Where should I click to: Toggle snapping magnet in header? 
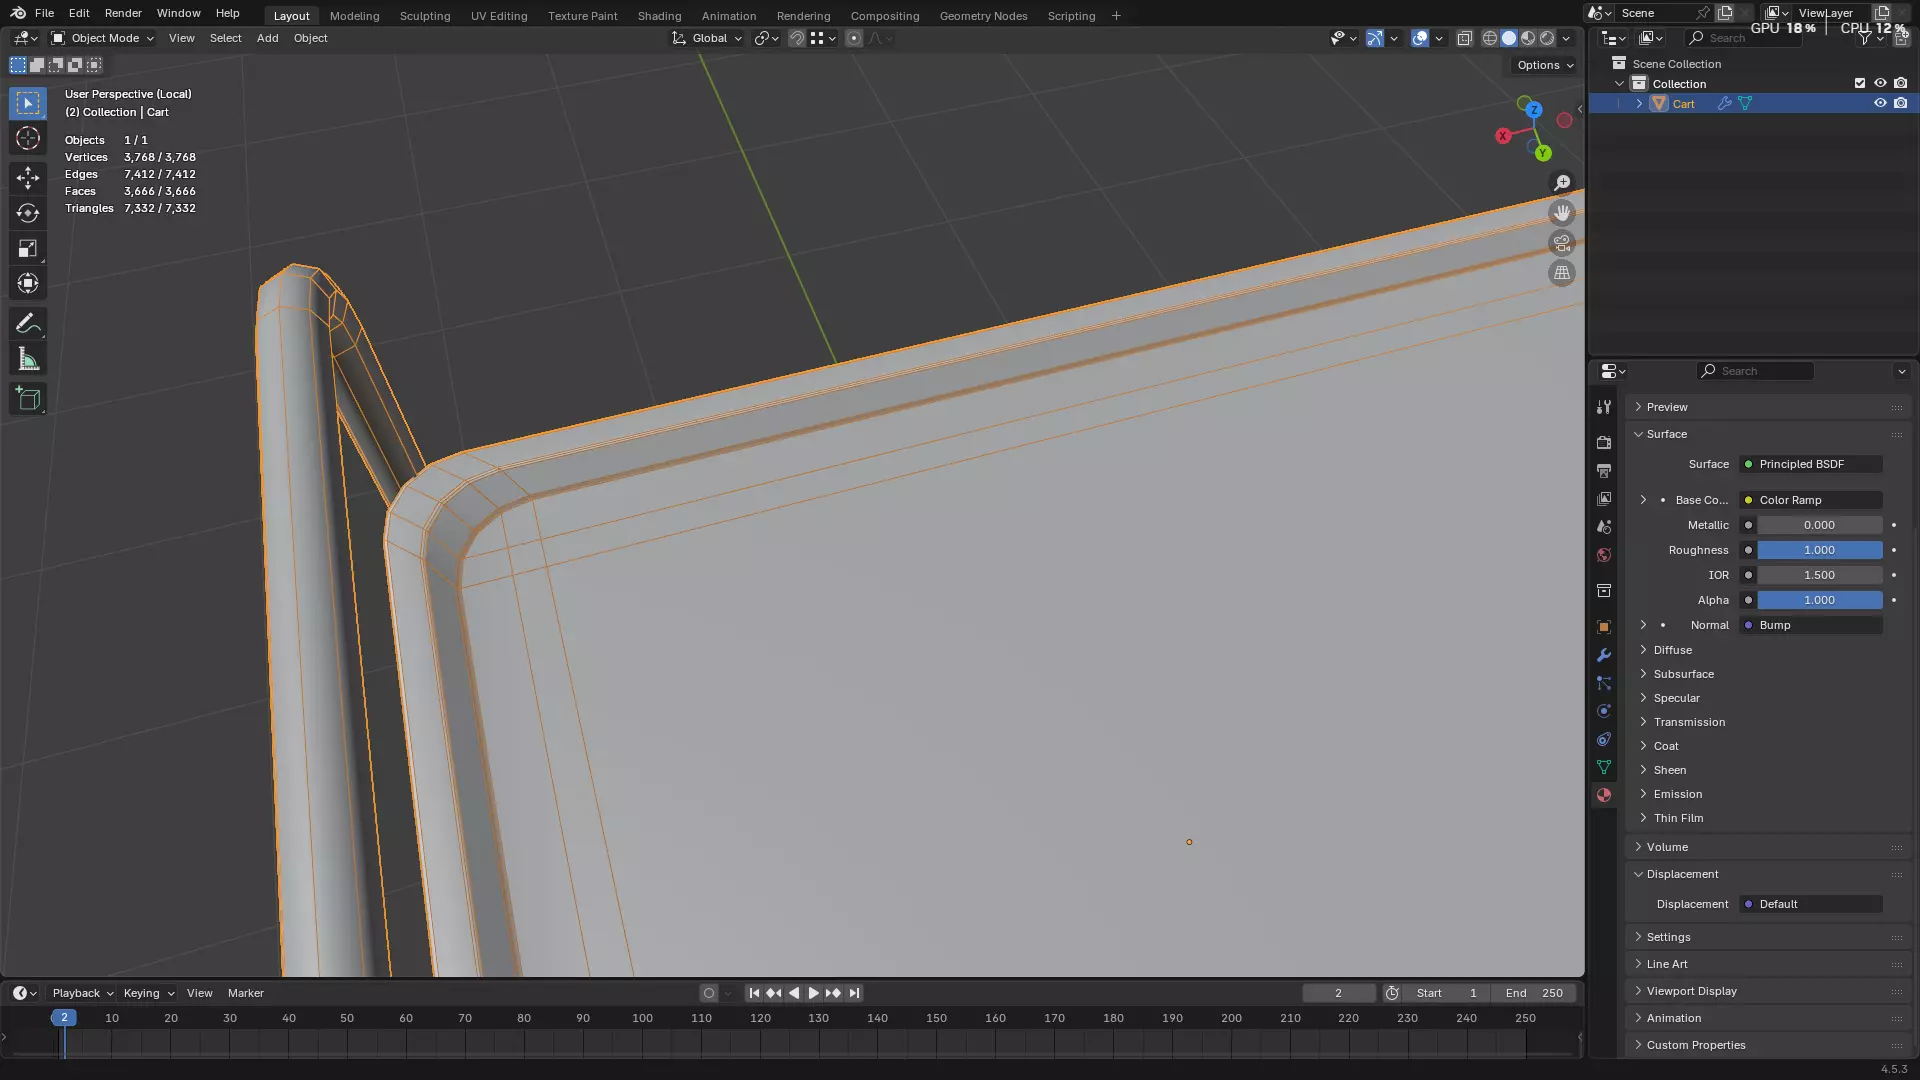797,38
